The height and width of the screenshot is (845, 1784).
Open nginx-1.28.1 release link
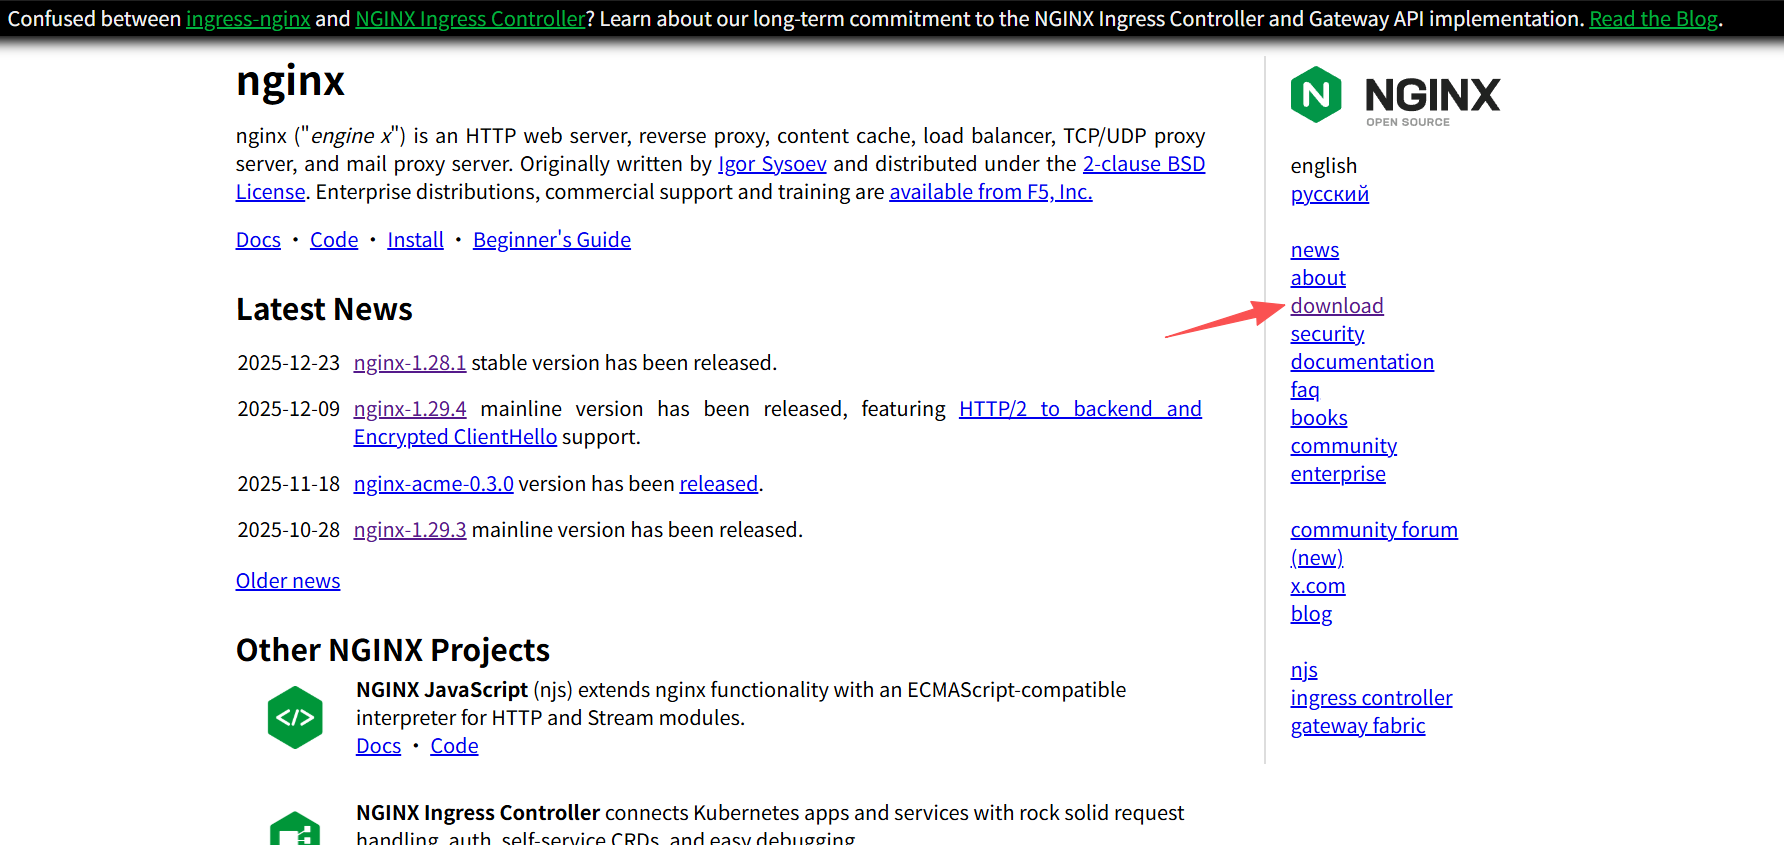point(410,363)
